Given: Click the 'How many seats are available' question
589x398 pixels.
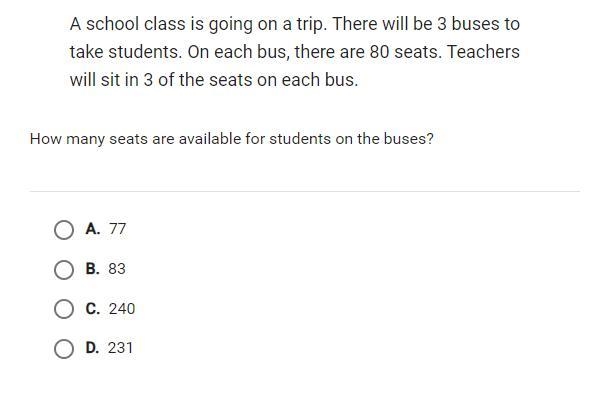Looking at the screenshot, I should click(231, 139).
